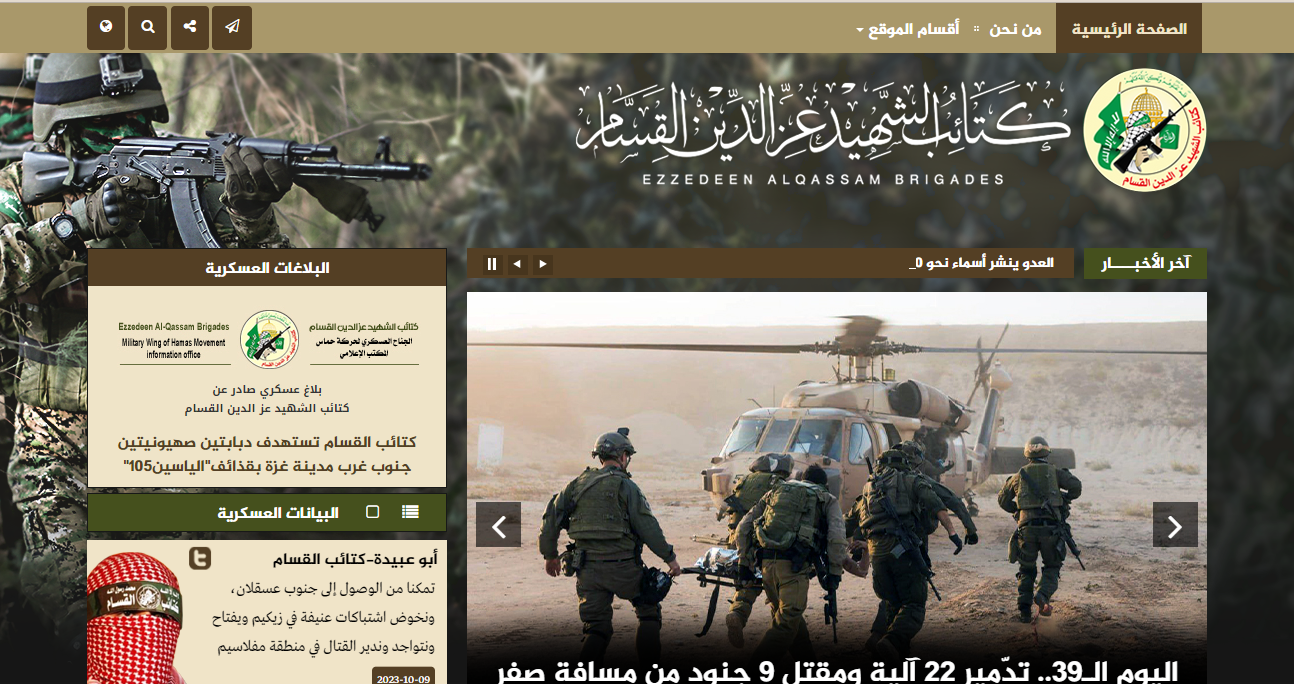Screen dimensions: 1294x684
Task: Show next slide using the right chevron
Action: click(x=1175, y=524)
